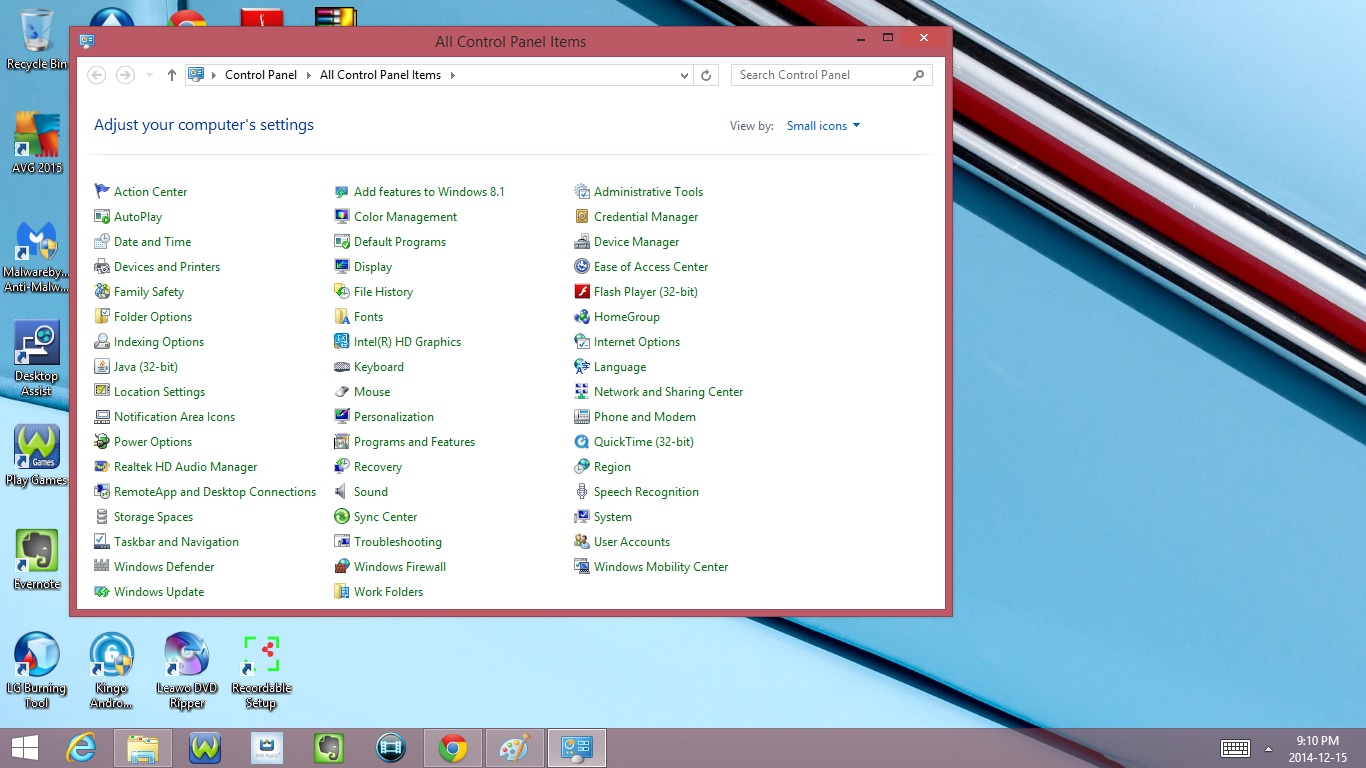
Task: Click the Windows Defender icon
Action: pos(102,566)
